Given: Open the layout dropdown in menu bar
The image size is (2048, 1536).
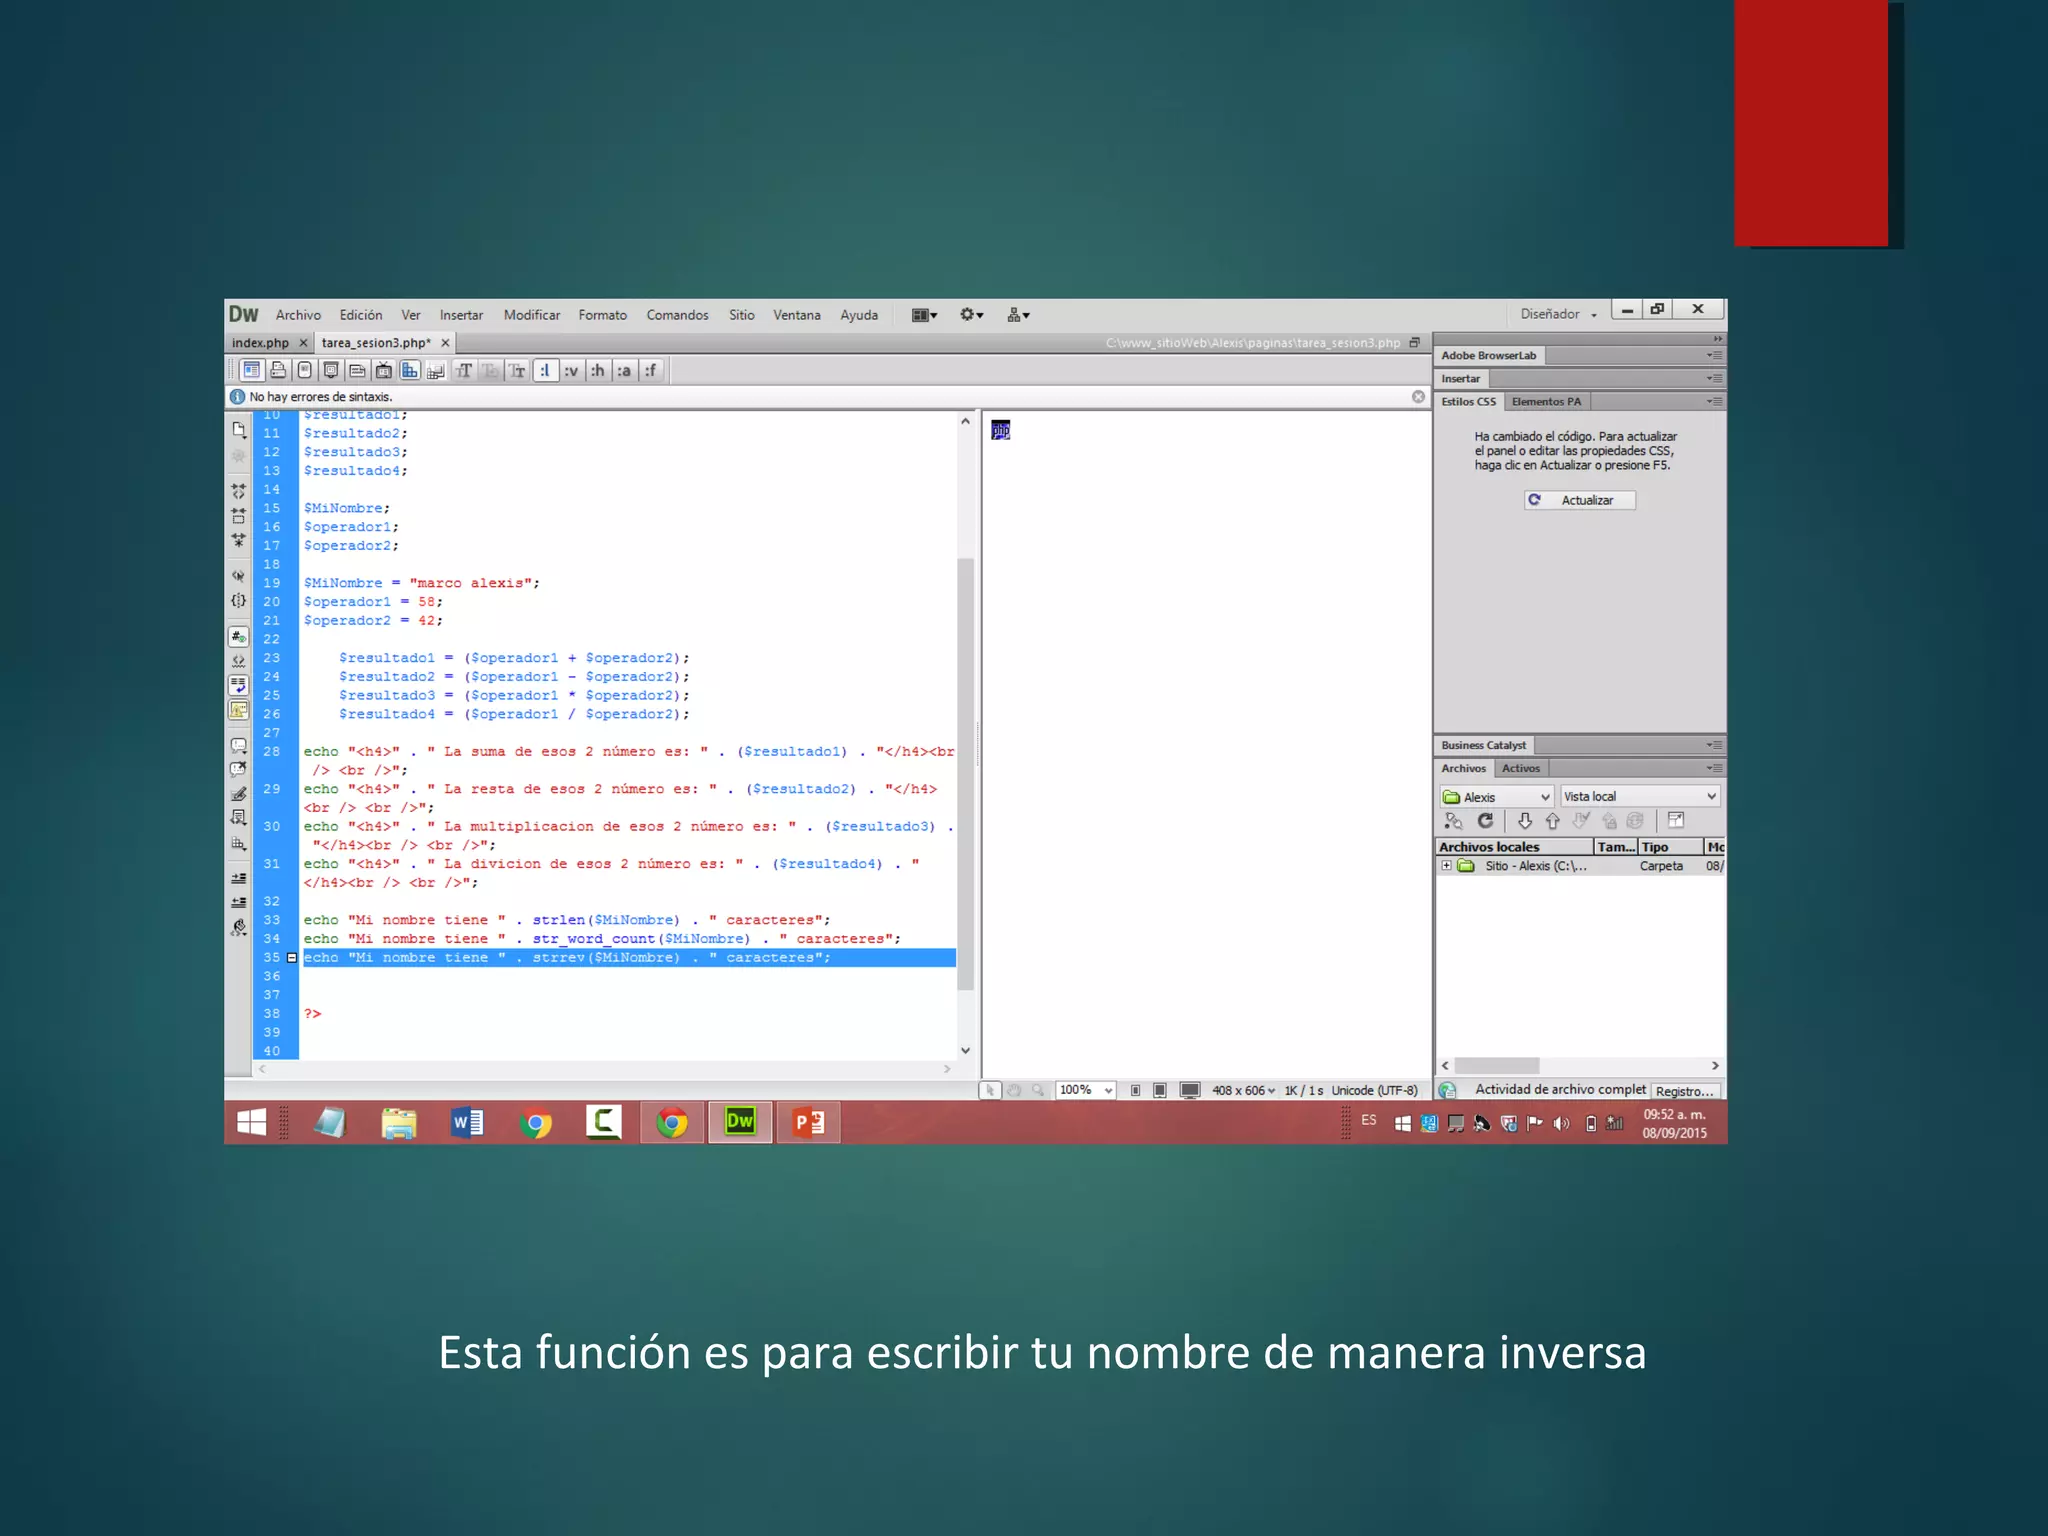Looking at the screenshot, I should [924, 315].
